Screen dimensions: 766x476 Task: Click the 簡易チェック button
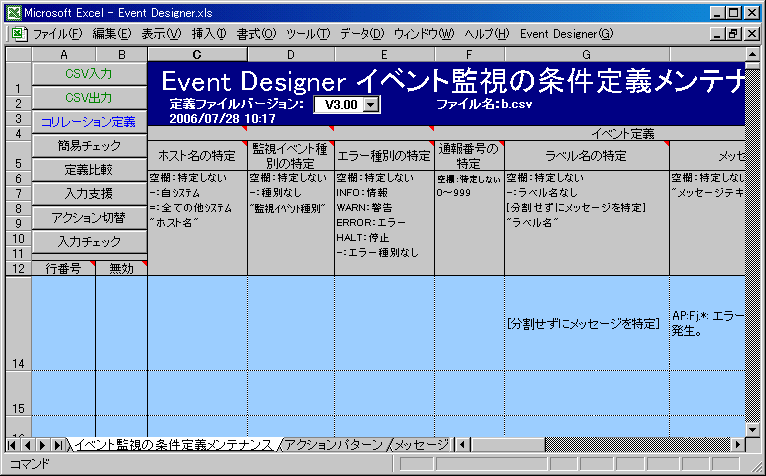point(89,146)
